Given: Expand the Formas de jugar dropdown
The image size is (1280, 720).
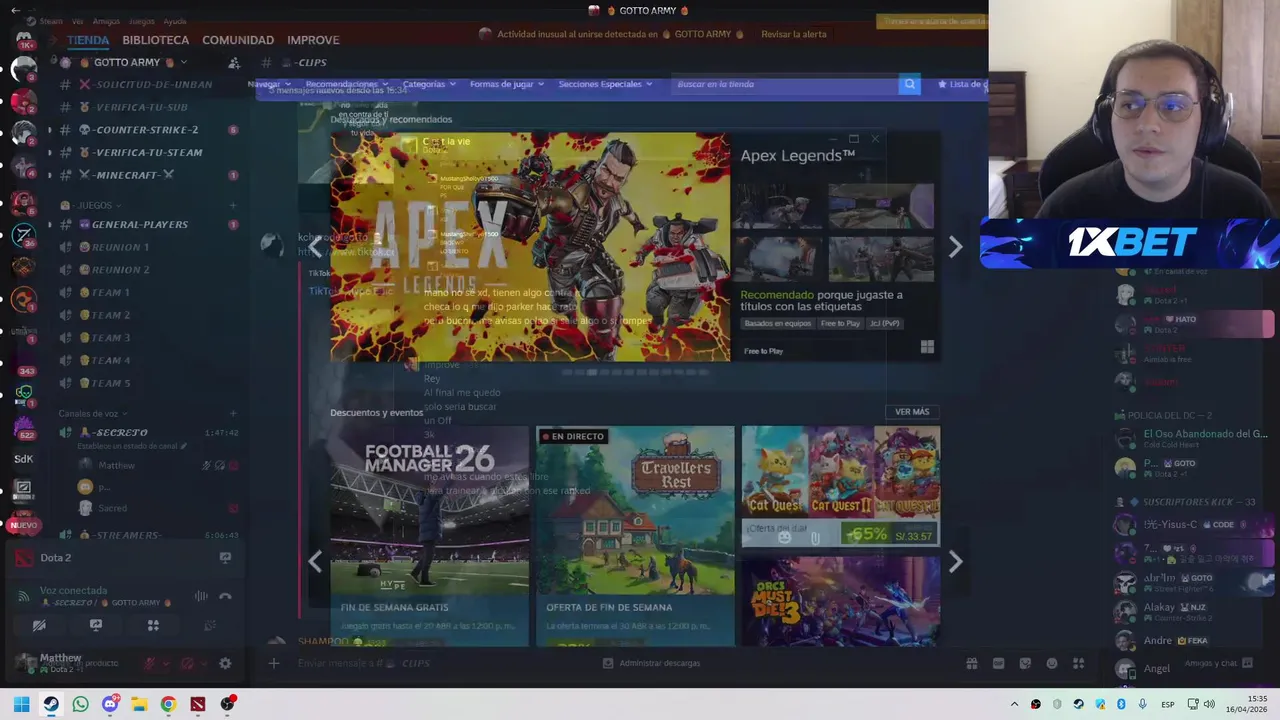Looking at the screenshot, I should tap(505, 84).
